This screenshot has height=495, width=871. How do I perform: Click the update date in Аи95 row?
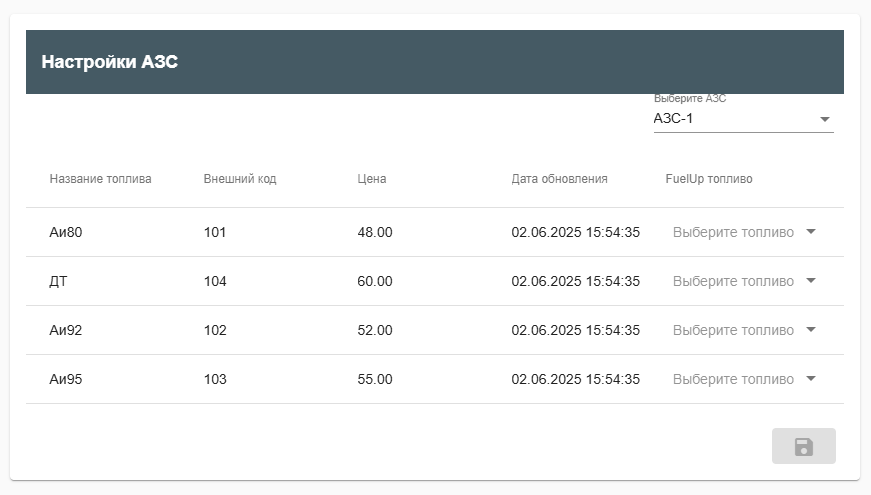click(575, 379)
